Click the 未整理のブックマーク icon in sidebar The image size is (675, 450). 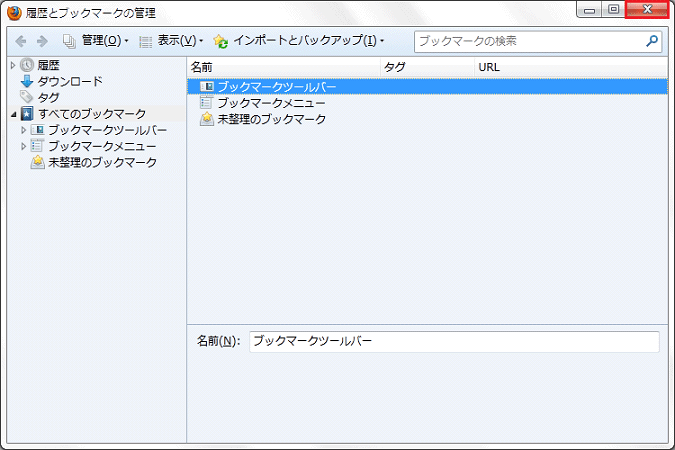37,162
